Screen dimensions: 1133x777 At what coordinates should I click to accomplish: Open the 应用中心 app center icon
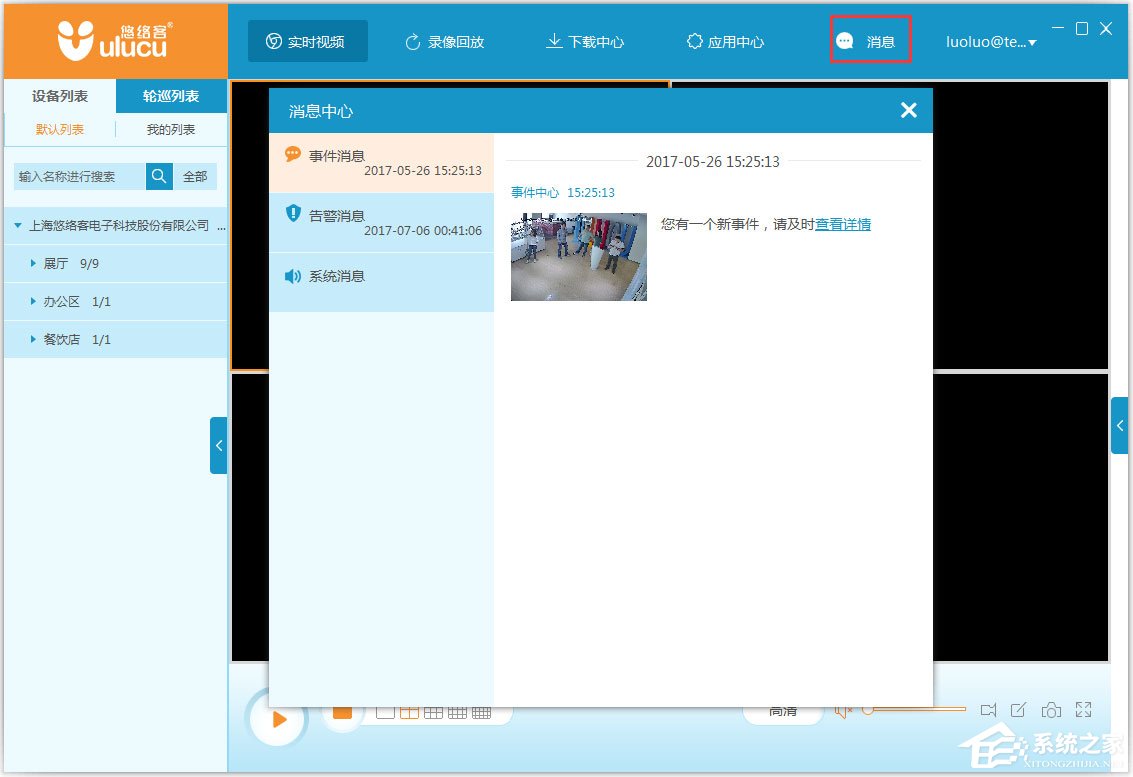[x=694, y=41]
